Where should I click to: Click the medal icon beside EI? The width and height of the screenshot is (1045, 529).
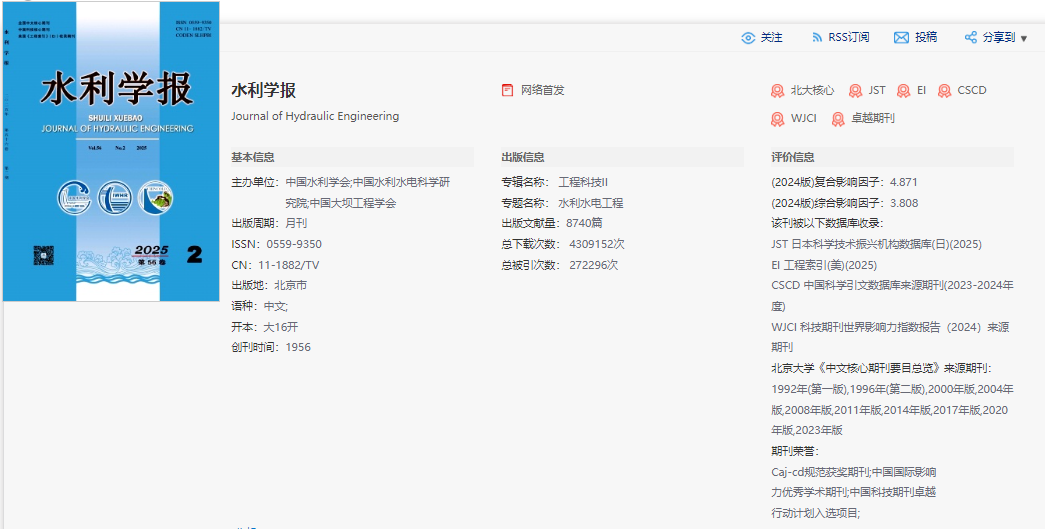pyautogui.click(x=904, y=91)
